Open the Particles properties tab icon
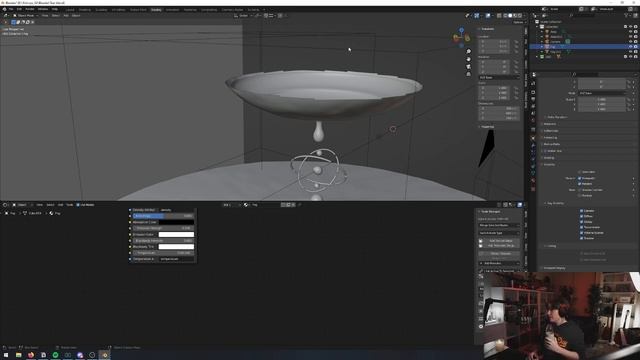This screenshot has width=640, height=360. (533, 152)
